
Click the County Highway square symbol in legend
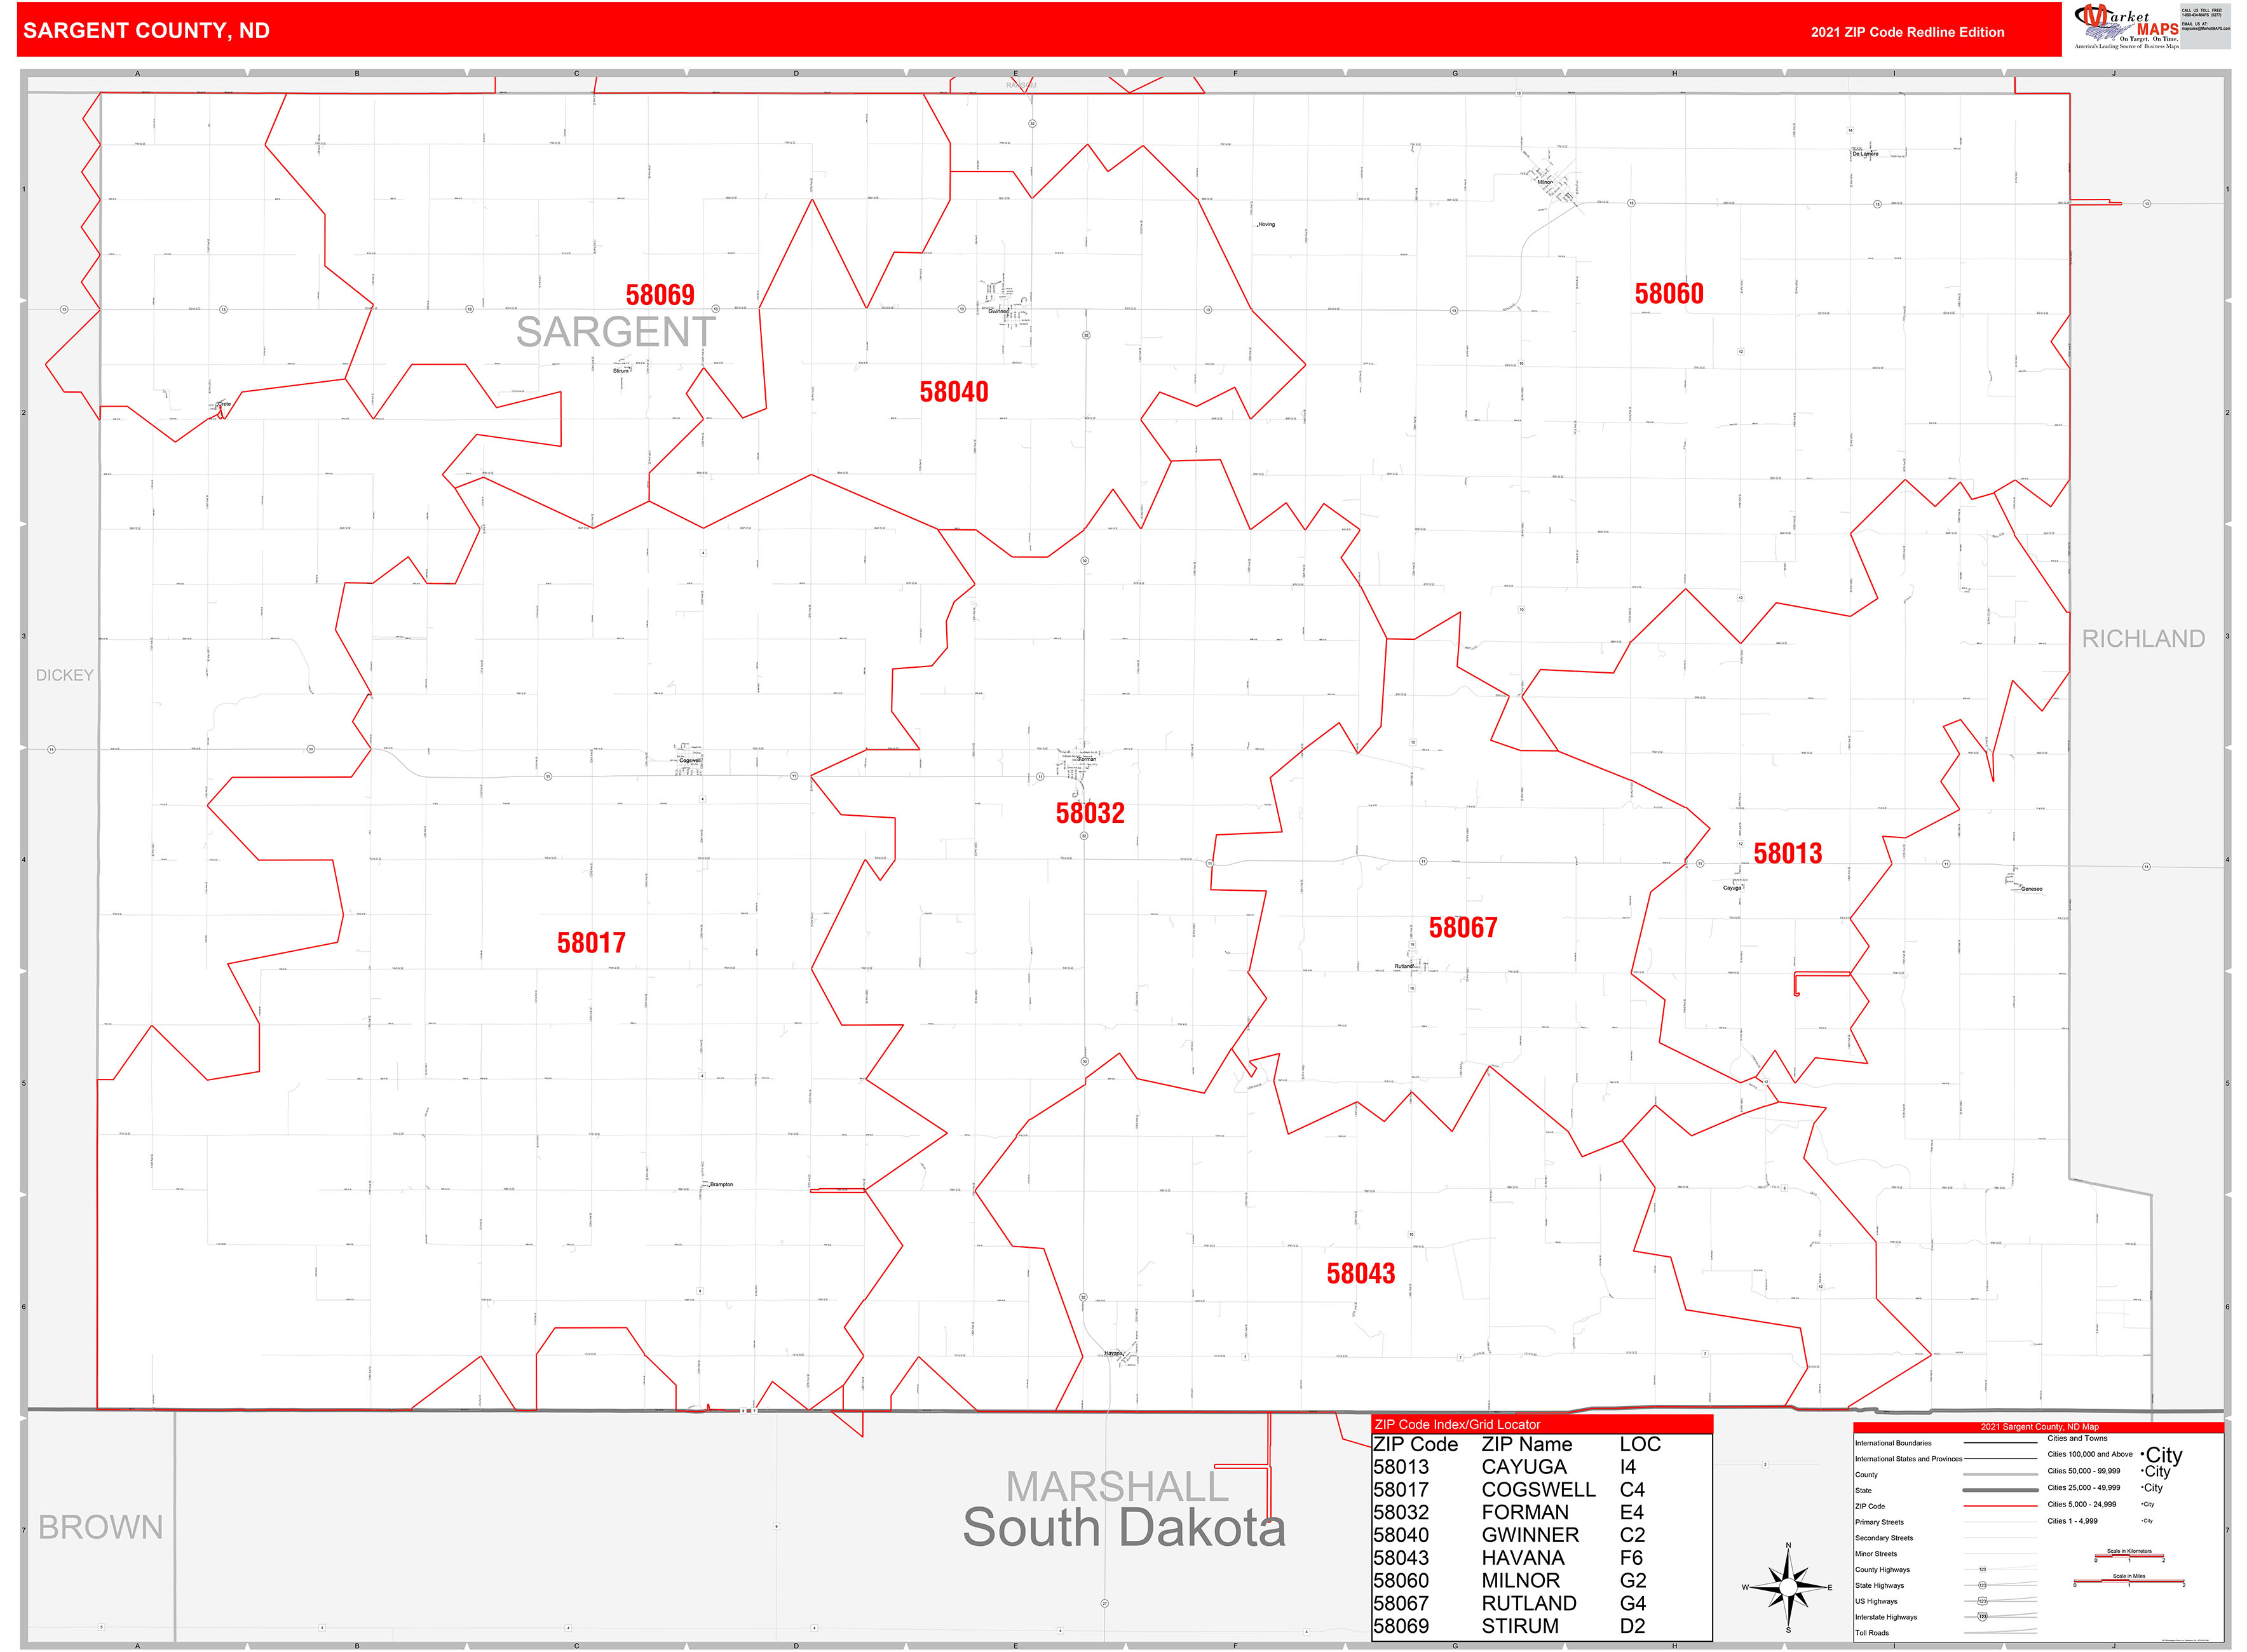[1983, 1570]
